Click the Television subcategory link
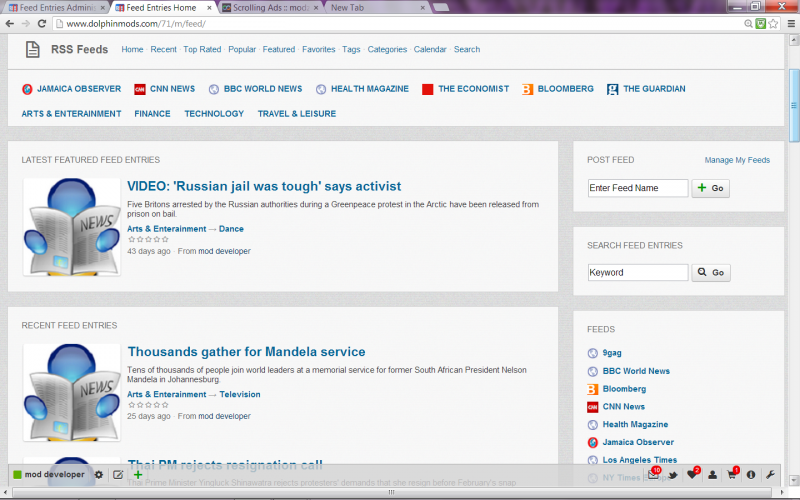 [x=240, y=394]
